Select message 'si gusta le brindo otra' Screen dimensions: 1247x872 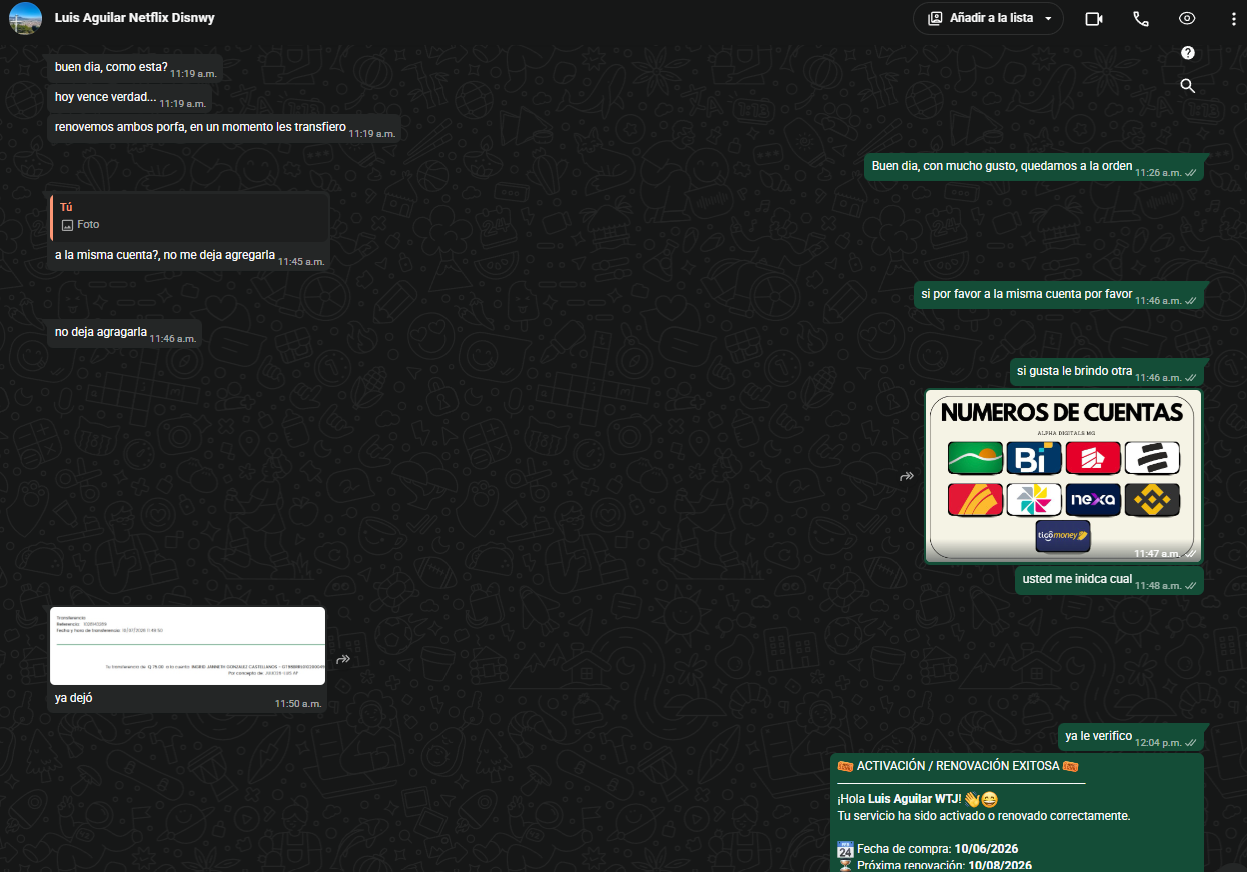tap(1106, 372)
